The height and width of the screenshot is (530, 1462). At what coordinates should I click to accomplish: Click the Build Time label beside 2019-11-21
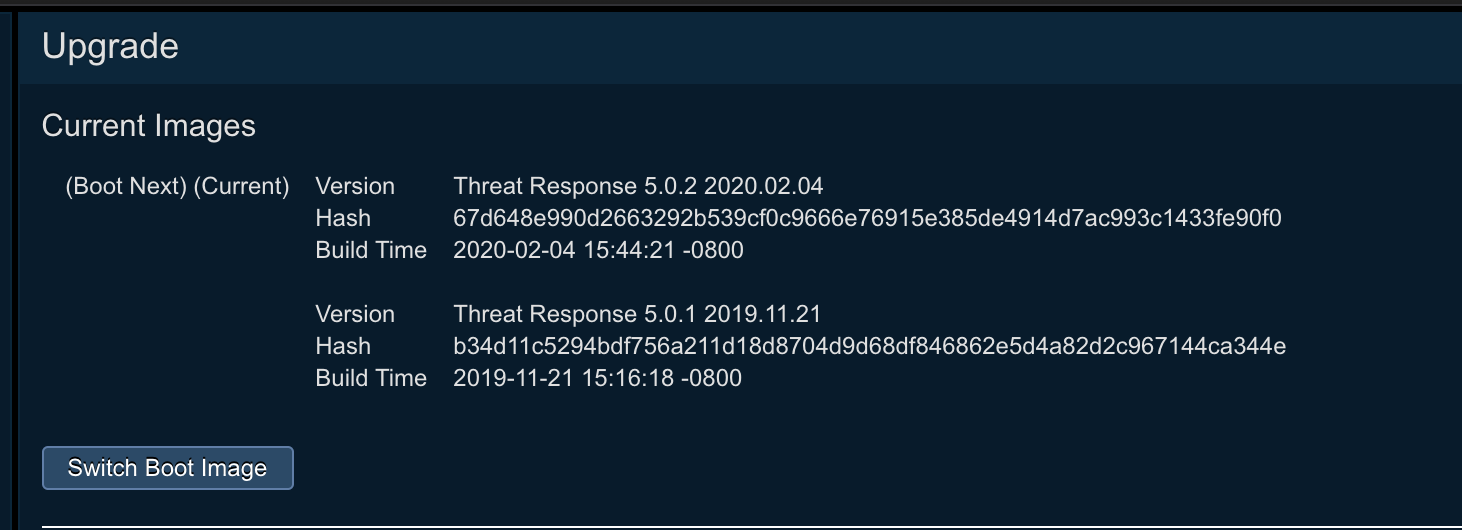pyautogui.click(x=371, y=378)
